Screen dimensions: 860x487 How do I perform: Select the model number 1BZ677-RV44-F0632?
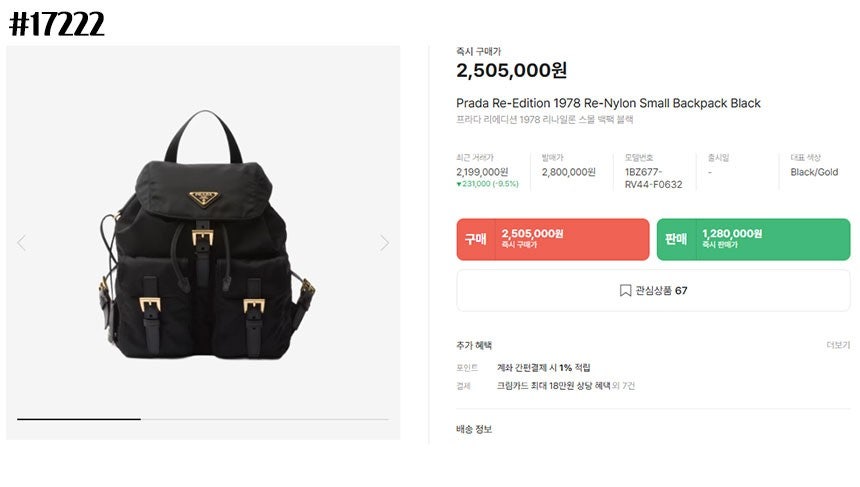(654, 178)
